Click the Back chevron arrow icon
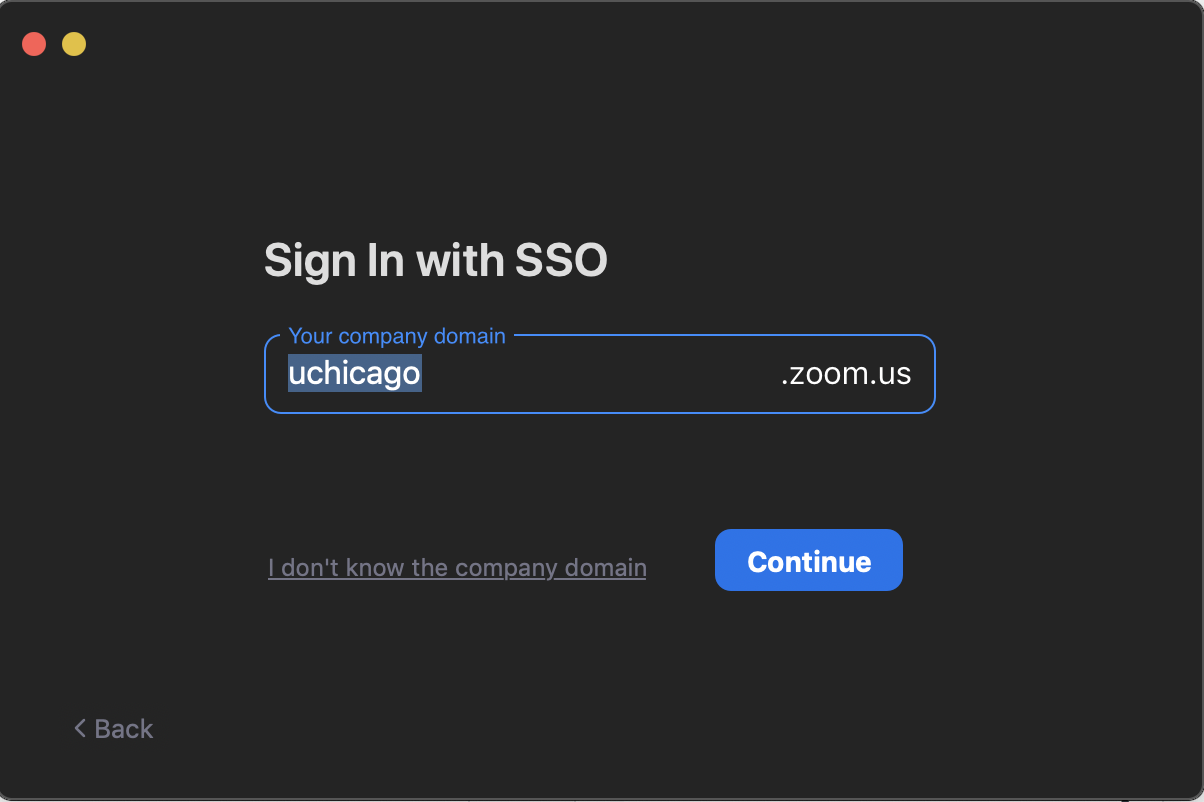This screenshot has height=802, width=1204. click(80, 728)
